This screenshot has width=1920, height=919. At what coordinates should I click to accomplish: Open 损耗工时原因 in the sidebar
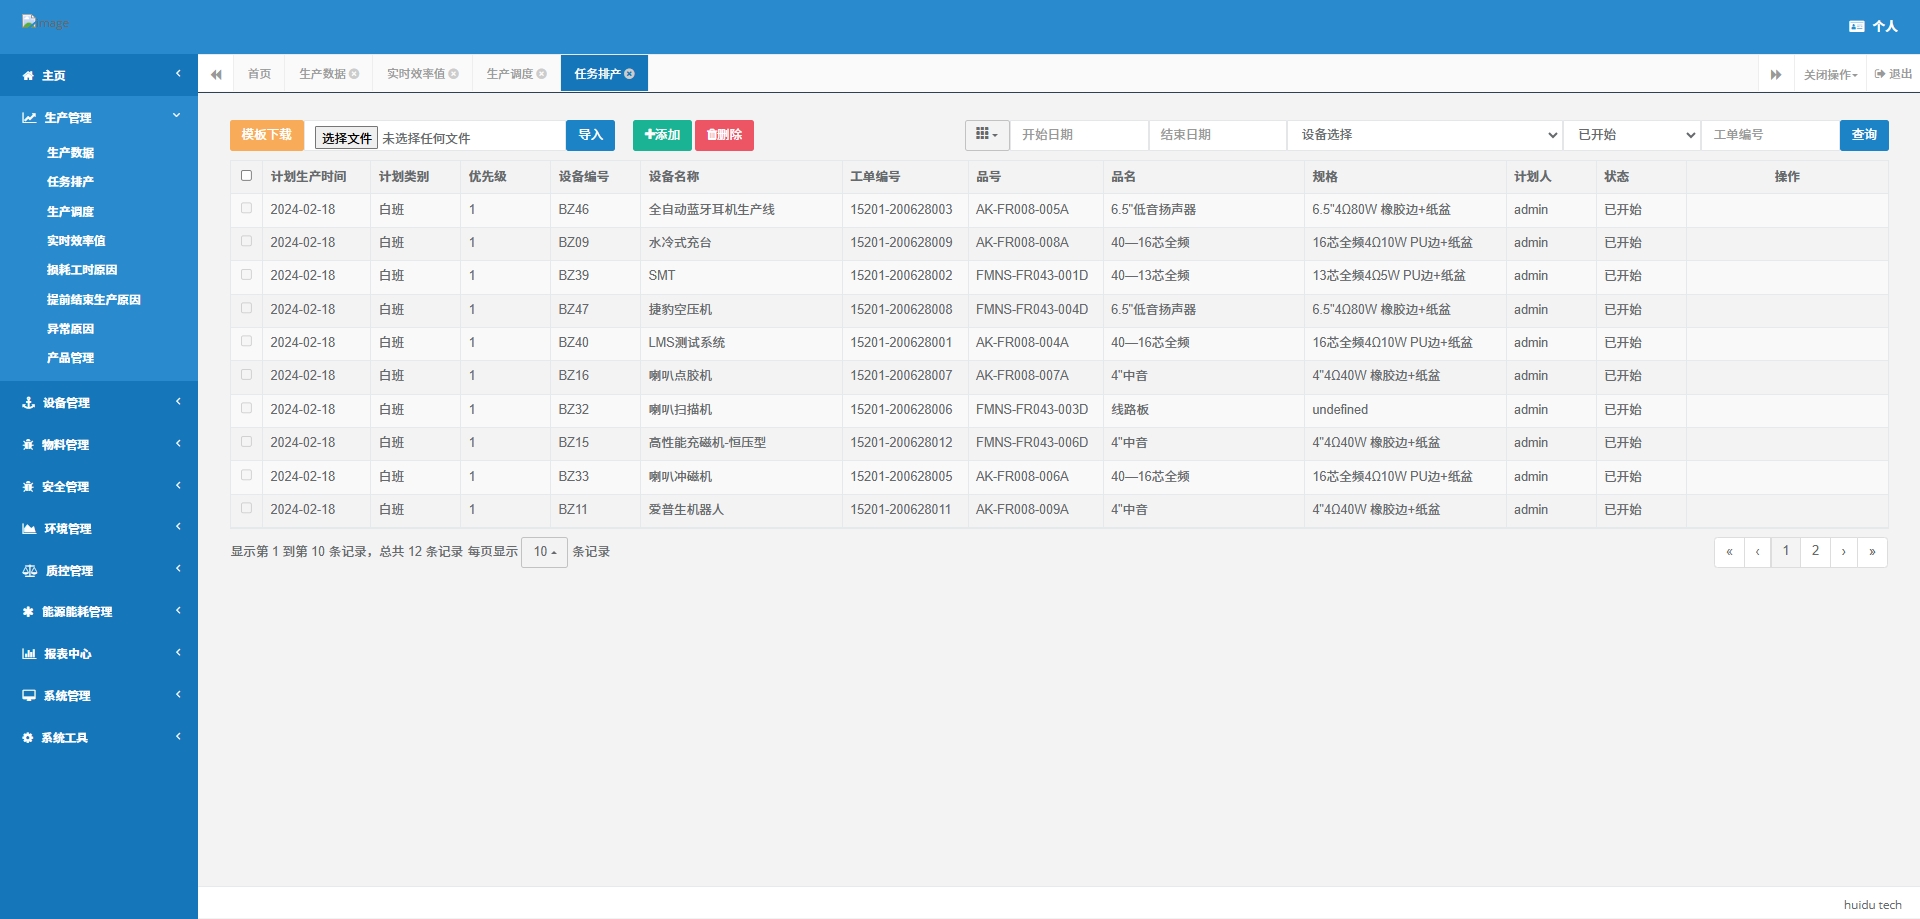(x=82, y=270)
